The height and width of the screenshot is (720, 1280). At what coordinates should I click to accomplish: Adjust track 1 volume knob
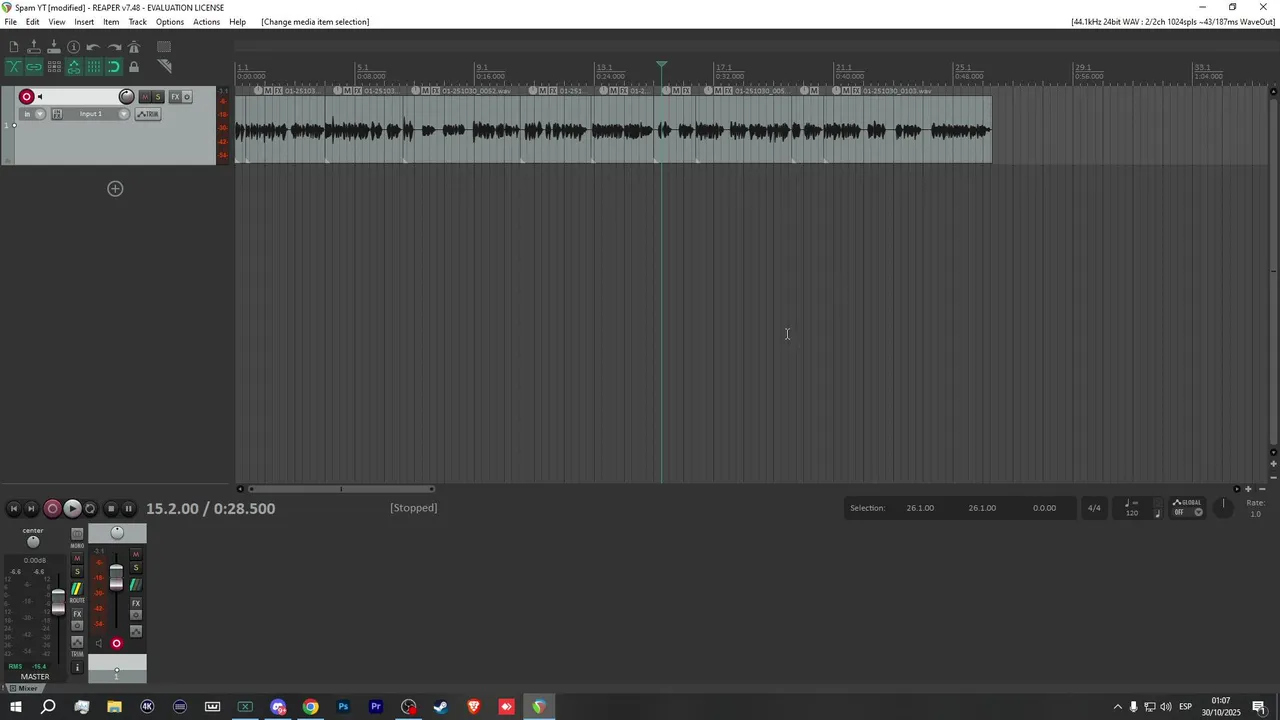click(126, 97)
